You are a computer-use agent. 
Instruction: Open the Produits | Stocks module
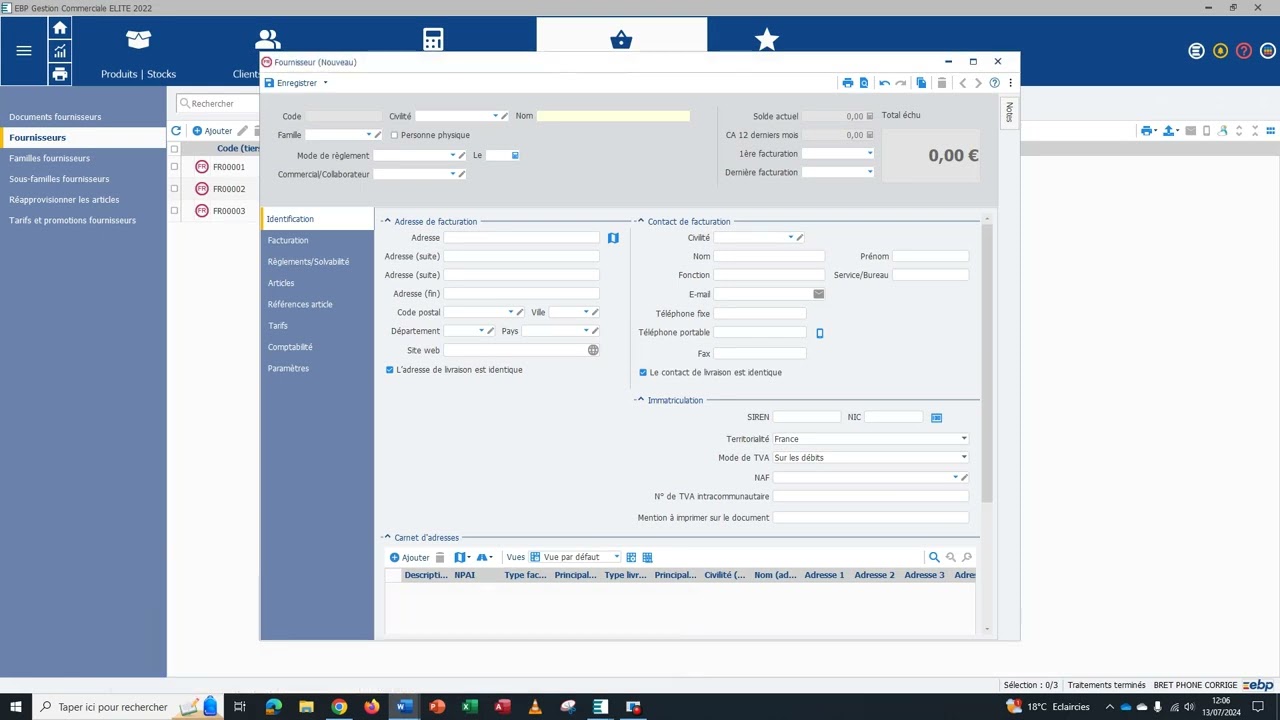click(x=138, y=53)
